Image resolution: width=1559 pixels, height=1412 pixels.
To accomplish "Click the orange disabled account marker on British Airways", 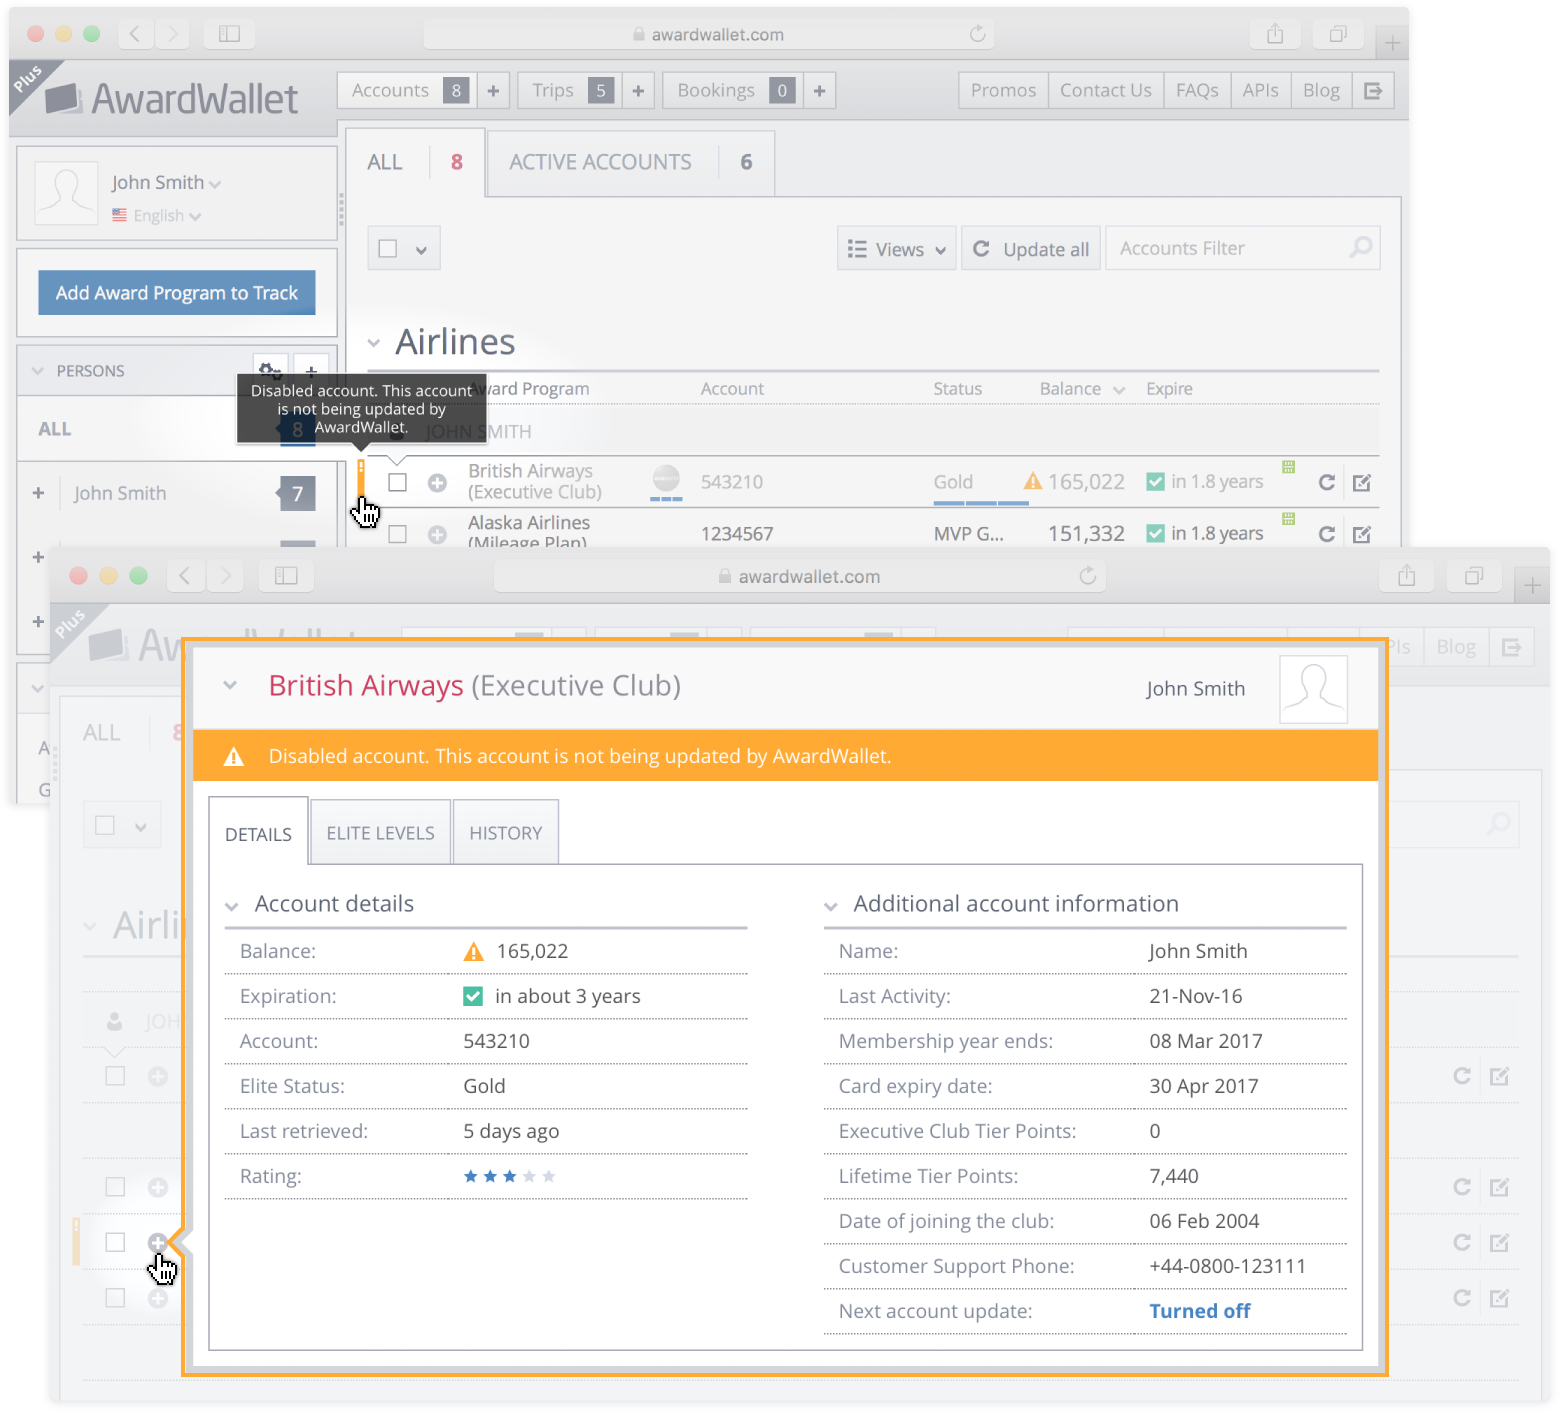I will [361, 477].
